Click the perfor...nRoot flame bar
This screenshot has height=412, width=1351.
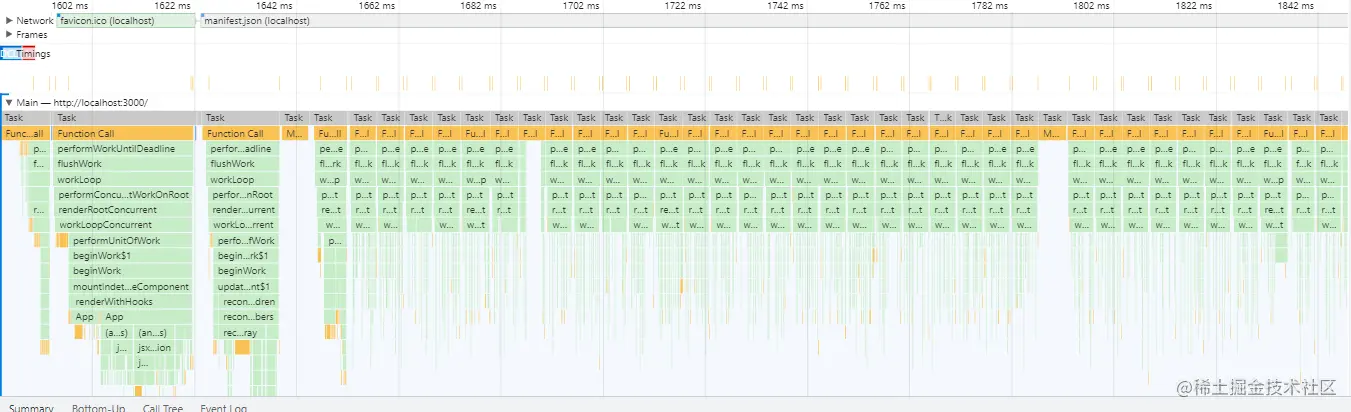click(x=243, y=195)
